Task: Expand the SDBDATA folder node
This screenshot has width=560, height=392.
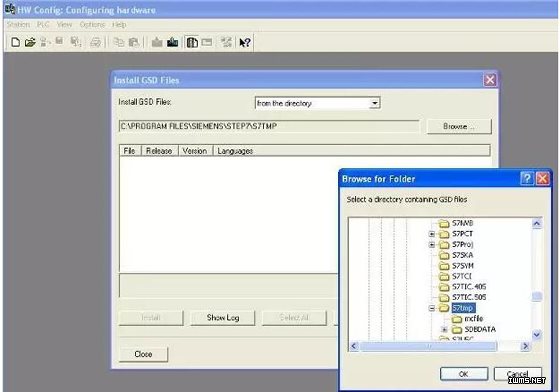Action: (445, 329)
